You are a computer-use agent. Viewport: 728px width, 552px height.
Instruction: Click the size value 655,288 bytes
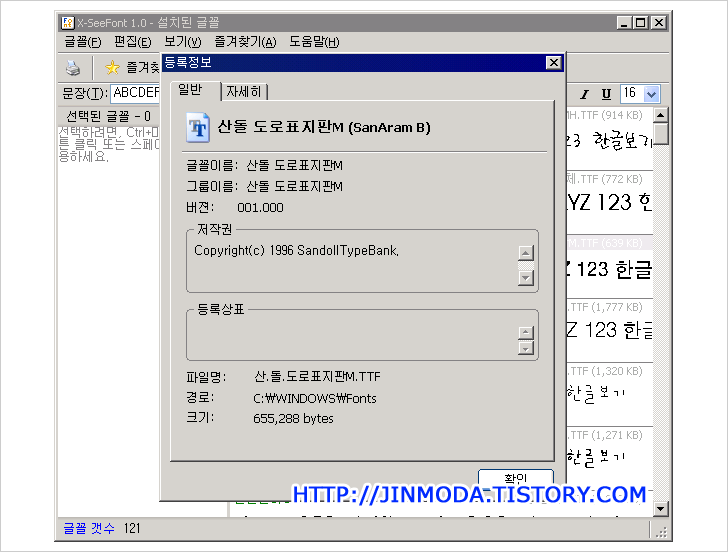pos(293,419)
